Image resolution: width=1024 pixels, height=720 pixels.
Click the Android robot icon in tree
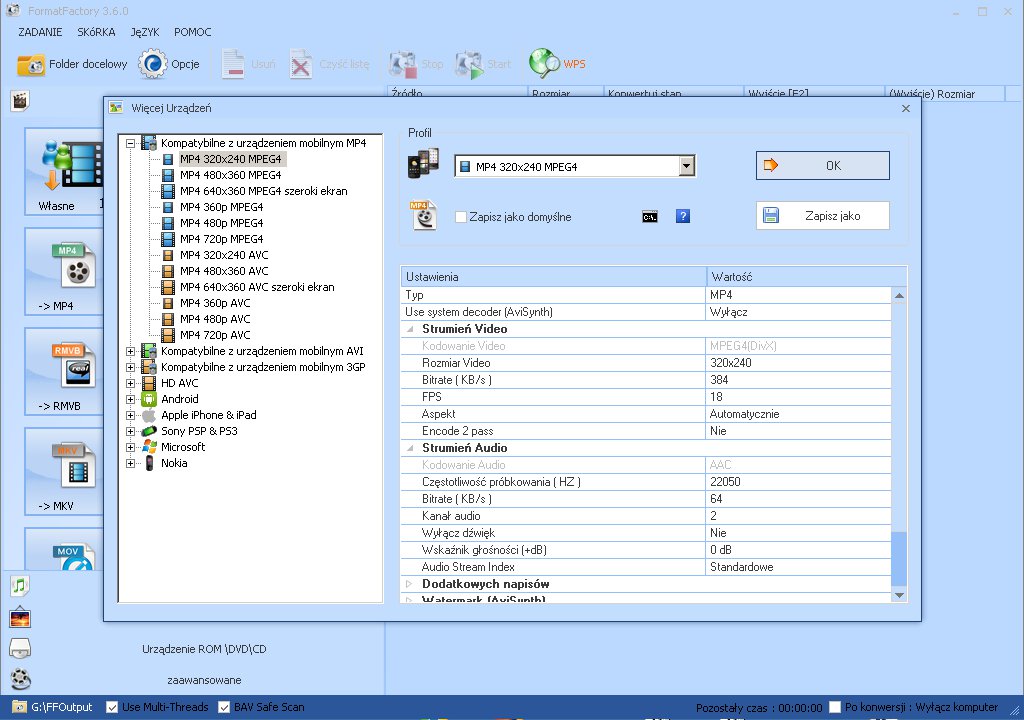149,399
